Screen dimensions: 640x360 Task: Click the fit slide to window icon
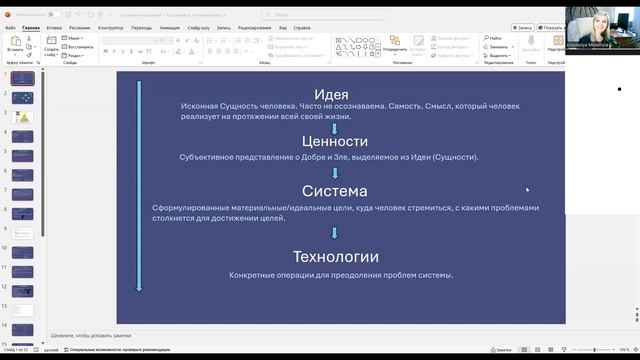click(x=636, y=350)
